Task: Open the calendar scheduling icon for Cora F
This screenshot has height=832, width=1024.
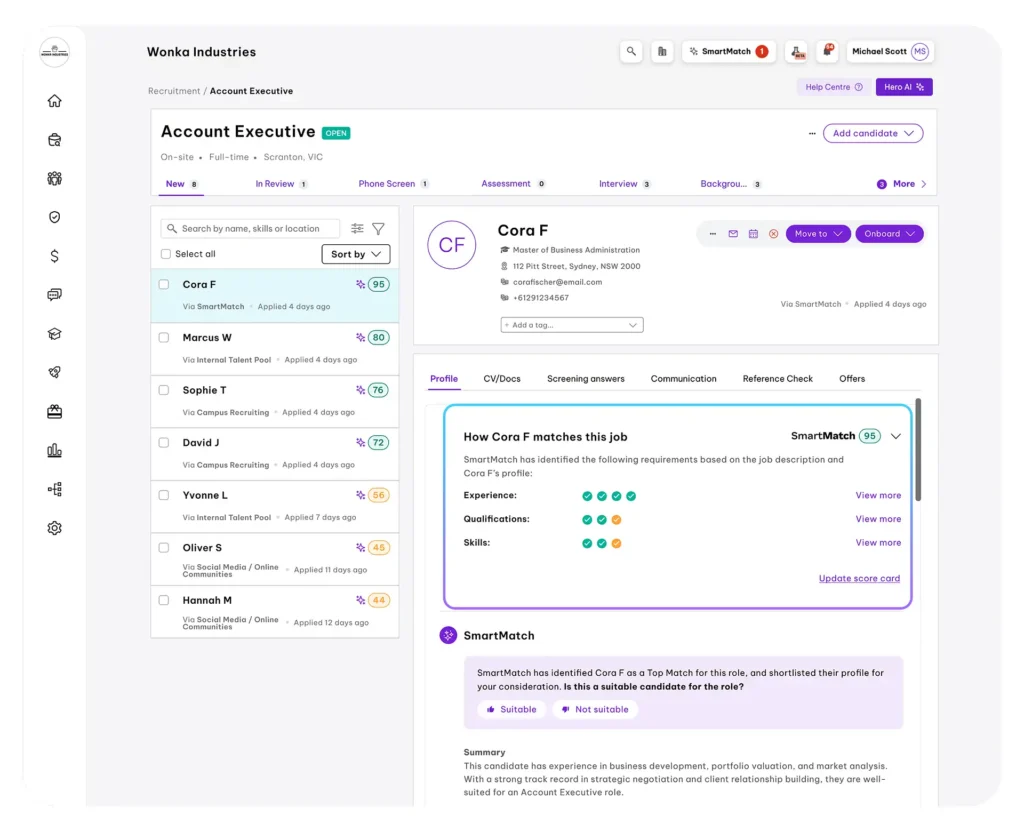Action: (x=754, y=233)
